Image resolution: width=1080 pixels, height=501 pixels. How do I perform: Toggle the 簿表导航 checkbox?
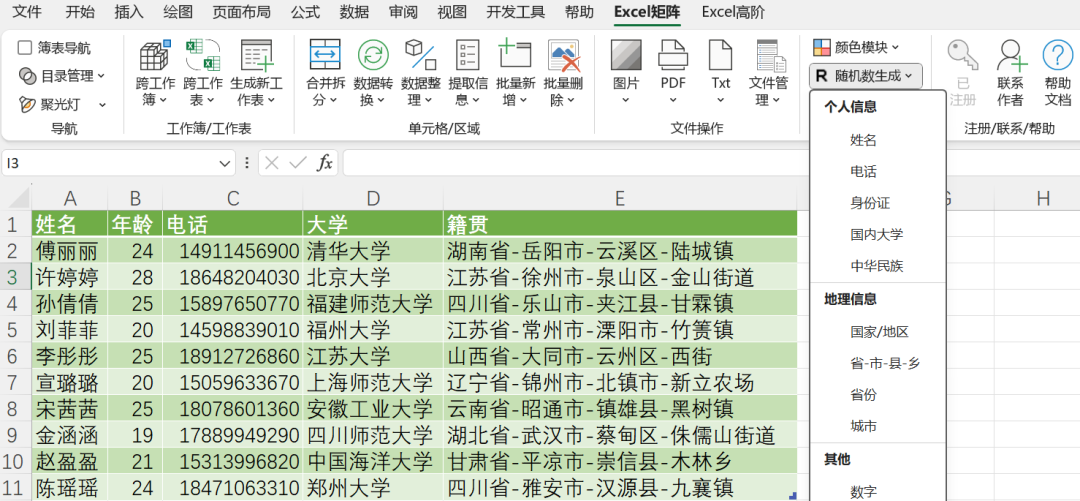click(25, 48)
